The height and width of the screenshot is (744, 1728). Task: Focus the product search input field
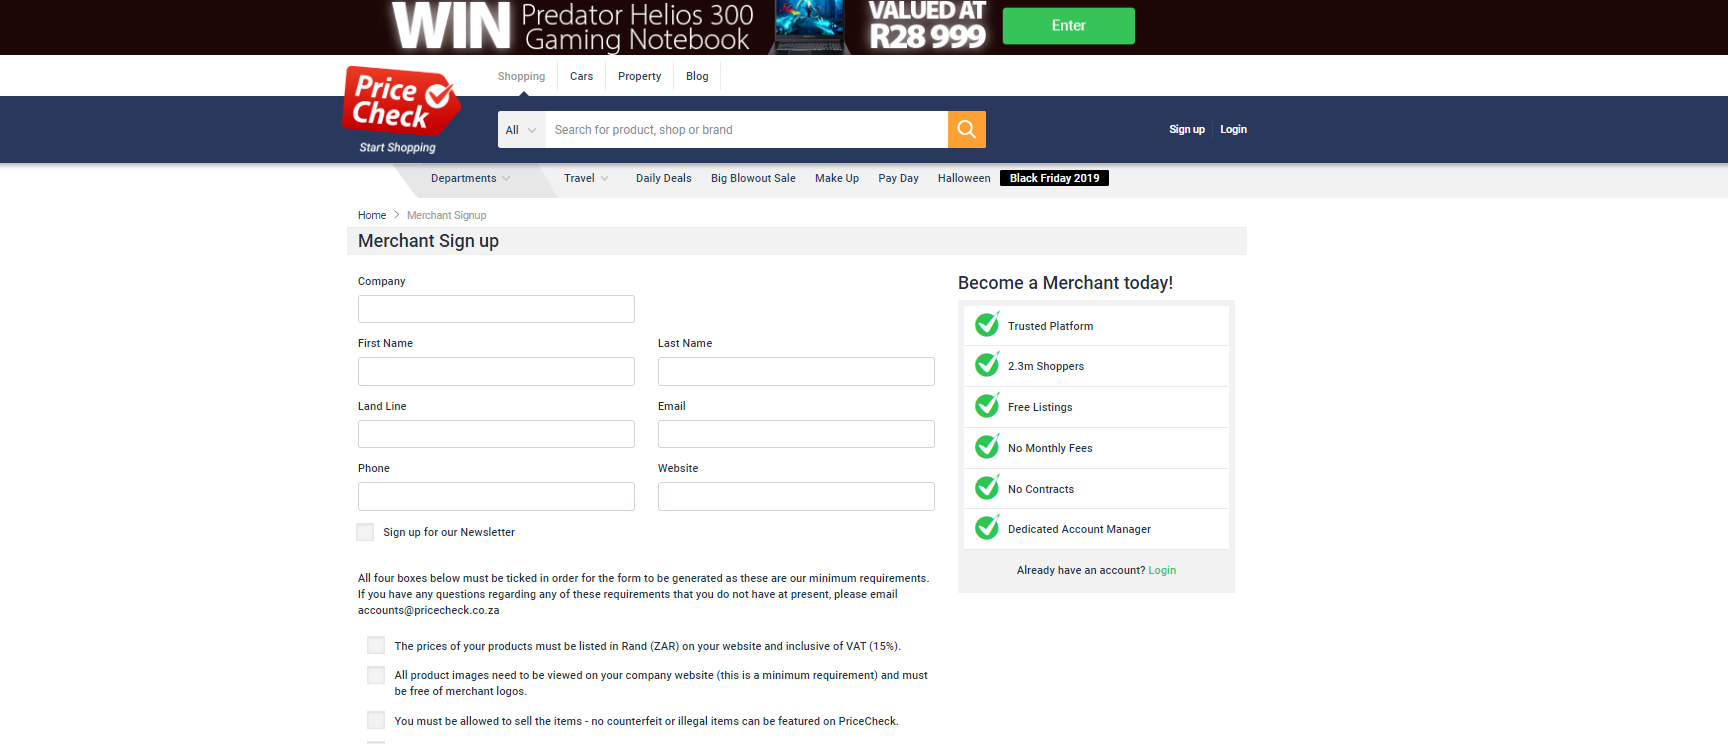coord(746,130)
